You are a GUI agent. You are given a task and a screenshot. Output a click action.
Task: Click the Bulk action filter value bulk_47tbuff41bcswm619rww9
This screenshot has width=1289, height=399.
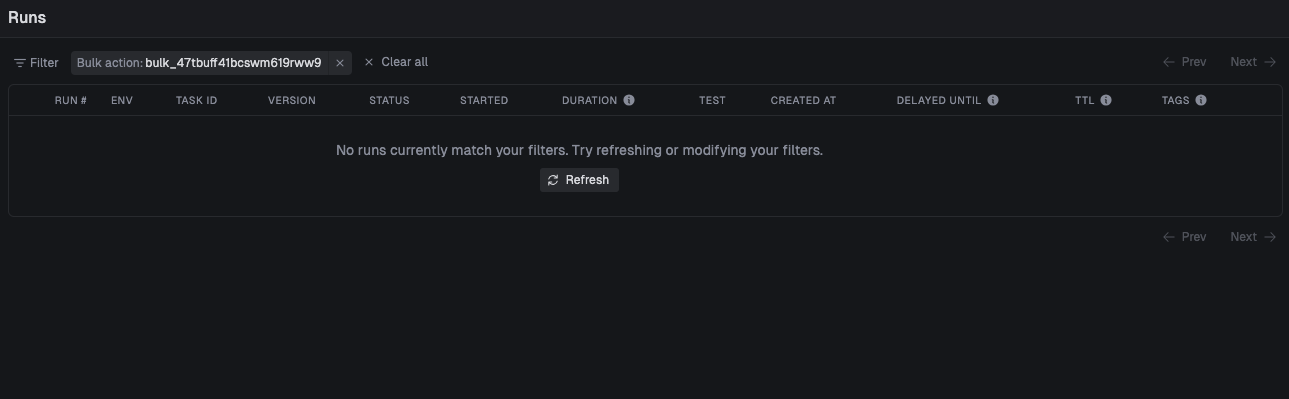tap(233, 62)
